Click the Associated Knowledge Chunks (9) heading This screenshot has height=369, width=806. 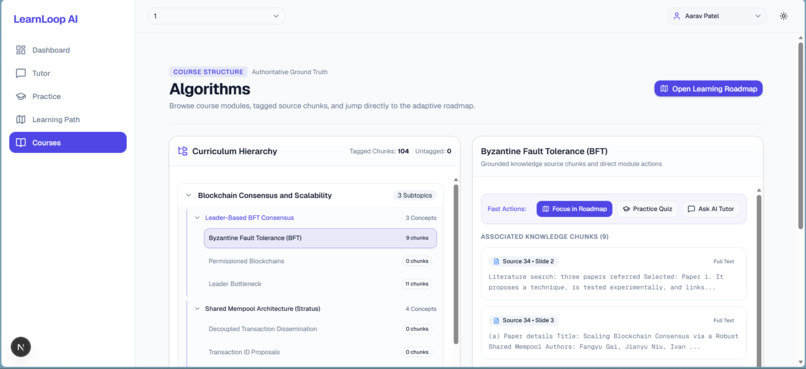545,236
